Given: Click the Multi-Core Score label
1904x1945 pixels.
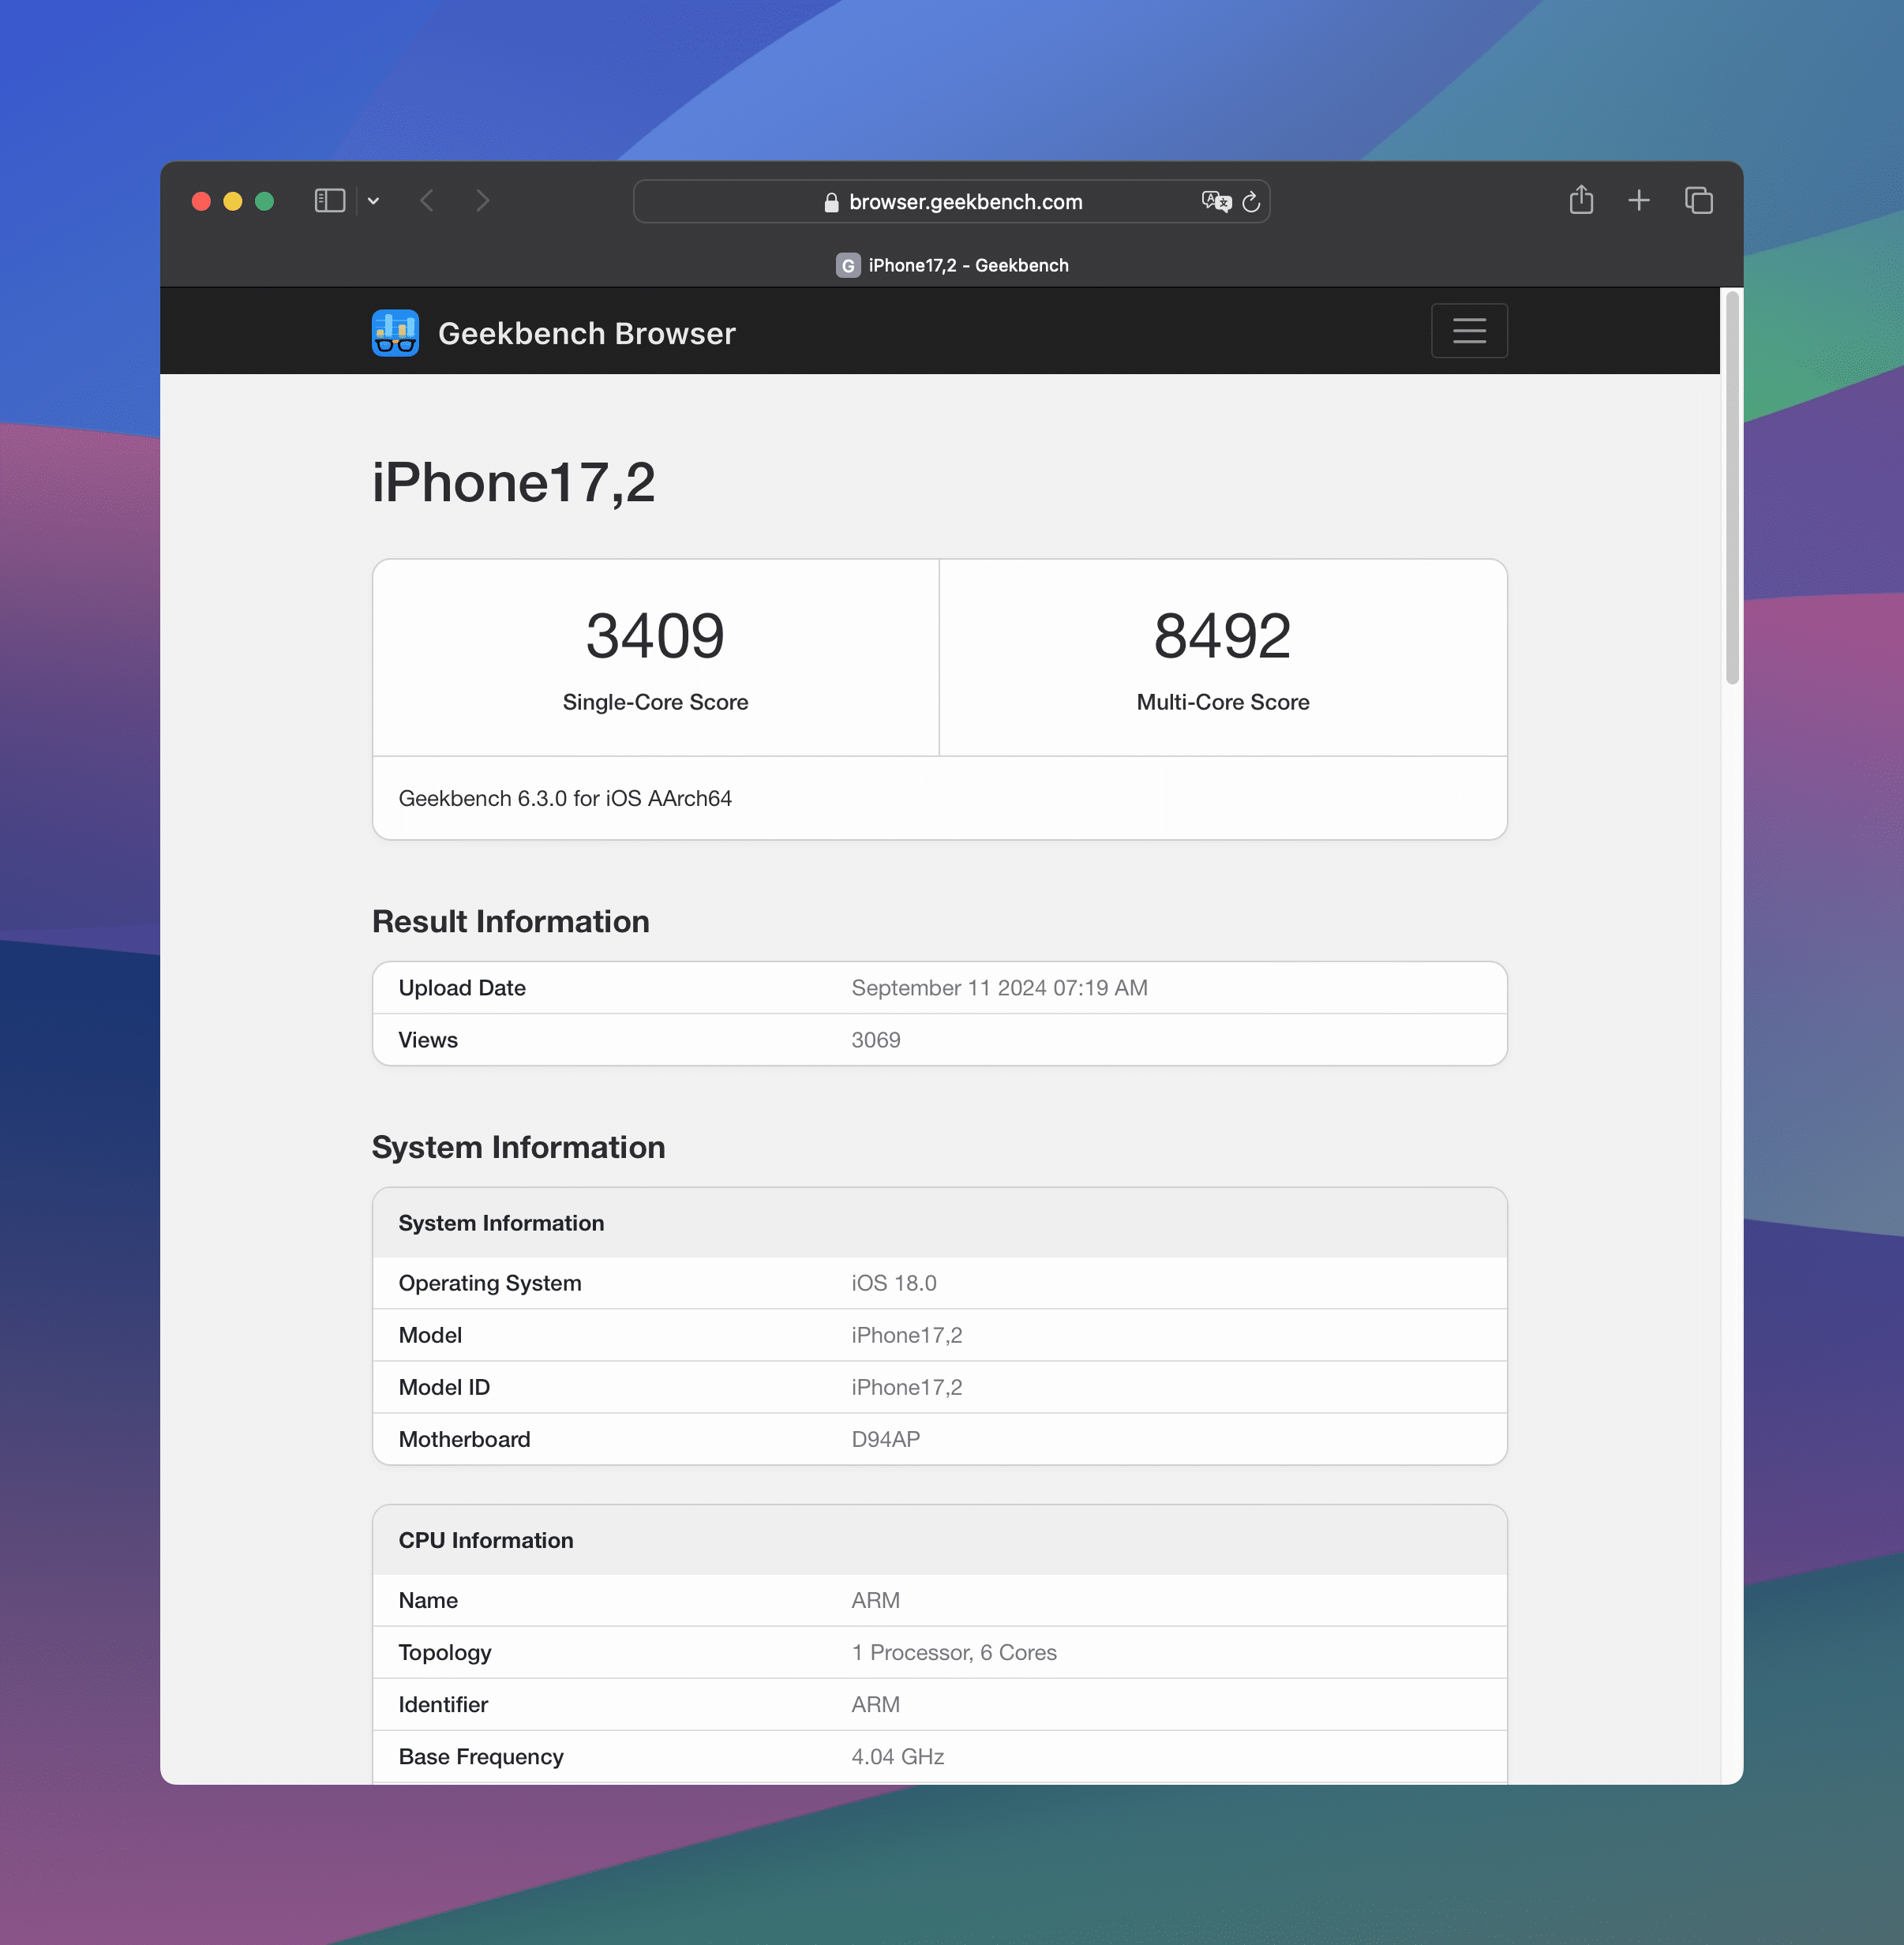Looking at the screenshot, I should tap(1222, 702).
